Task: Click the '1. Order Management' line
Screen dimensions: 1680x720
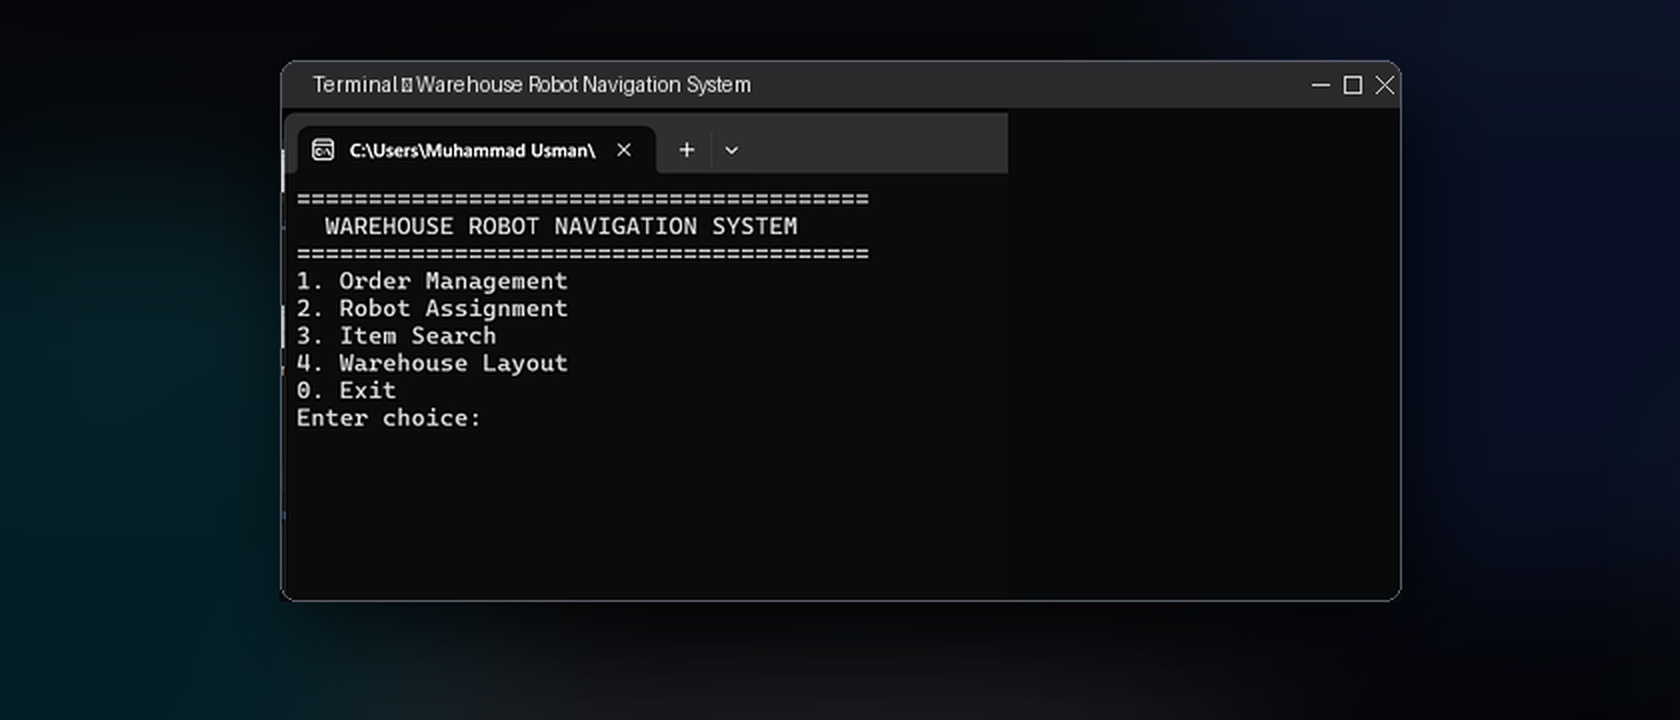Action: point(432,282)
